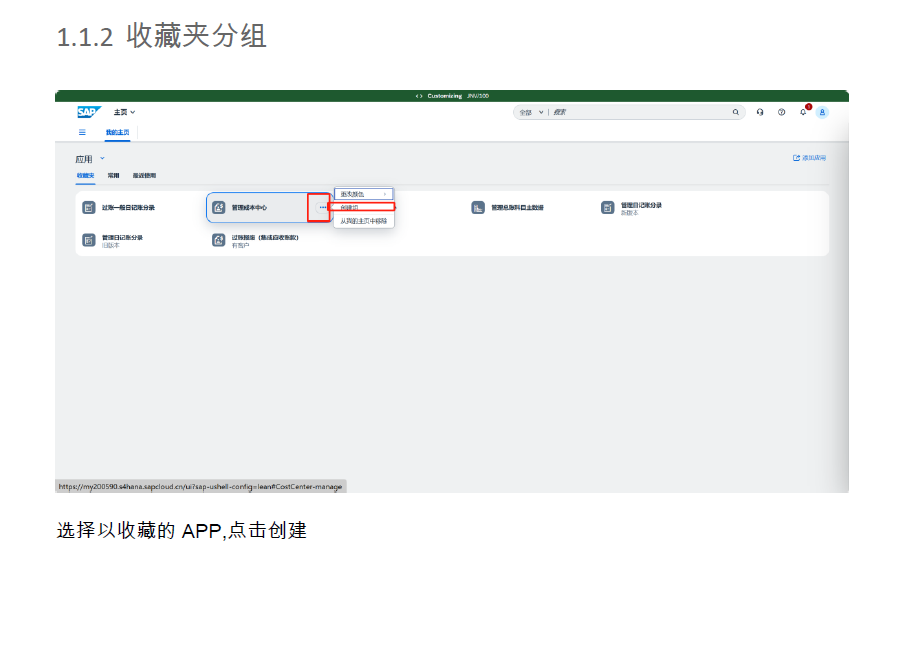Viewport: 909px width, 646px height.
Task: Choose 从我的主页中移除 menu entry
Action: pos(363,221)
